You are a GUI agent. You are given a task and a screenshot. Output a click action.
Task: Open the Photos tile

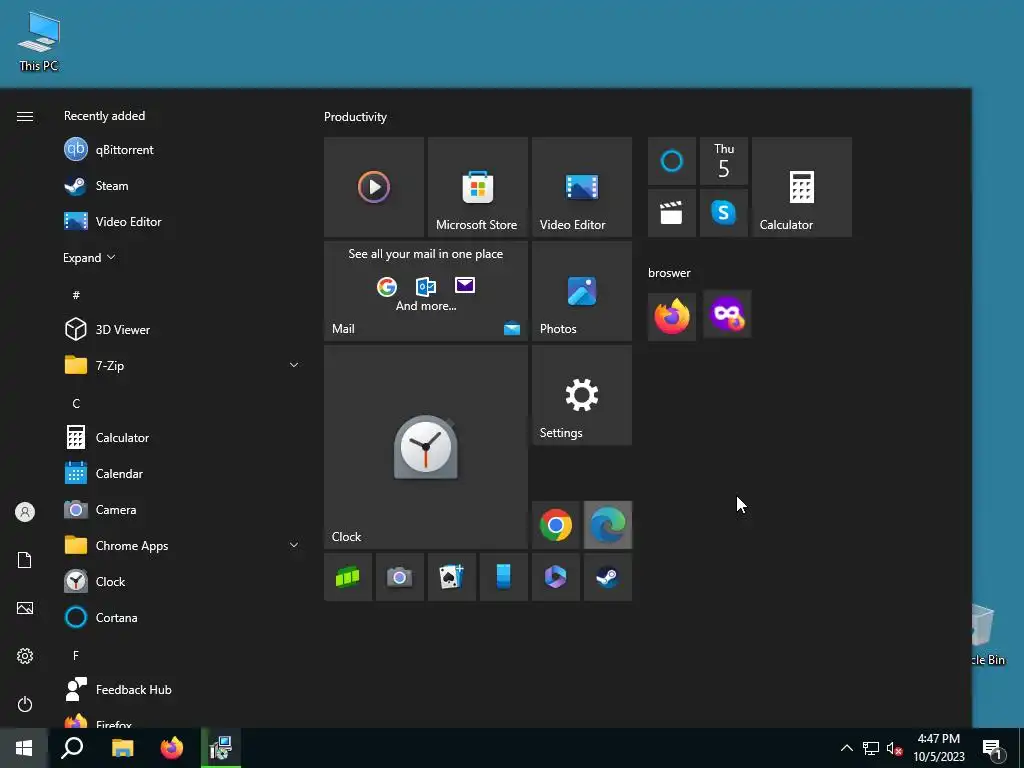(582, 291)
